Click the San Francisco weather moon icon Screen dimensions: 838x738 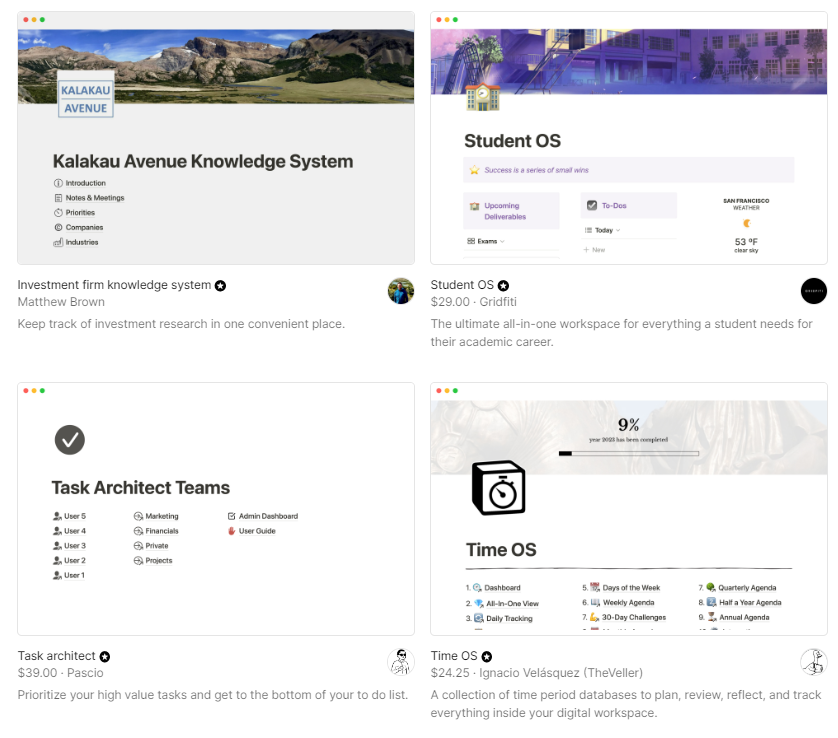(747, 223)
